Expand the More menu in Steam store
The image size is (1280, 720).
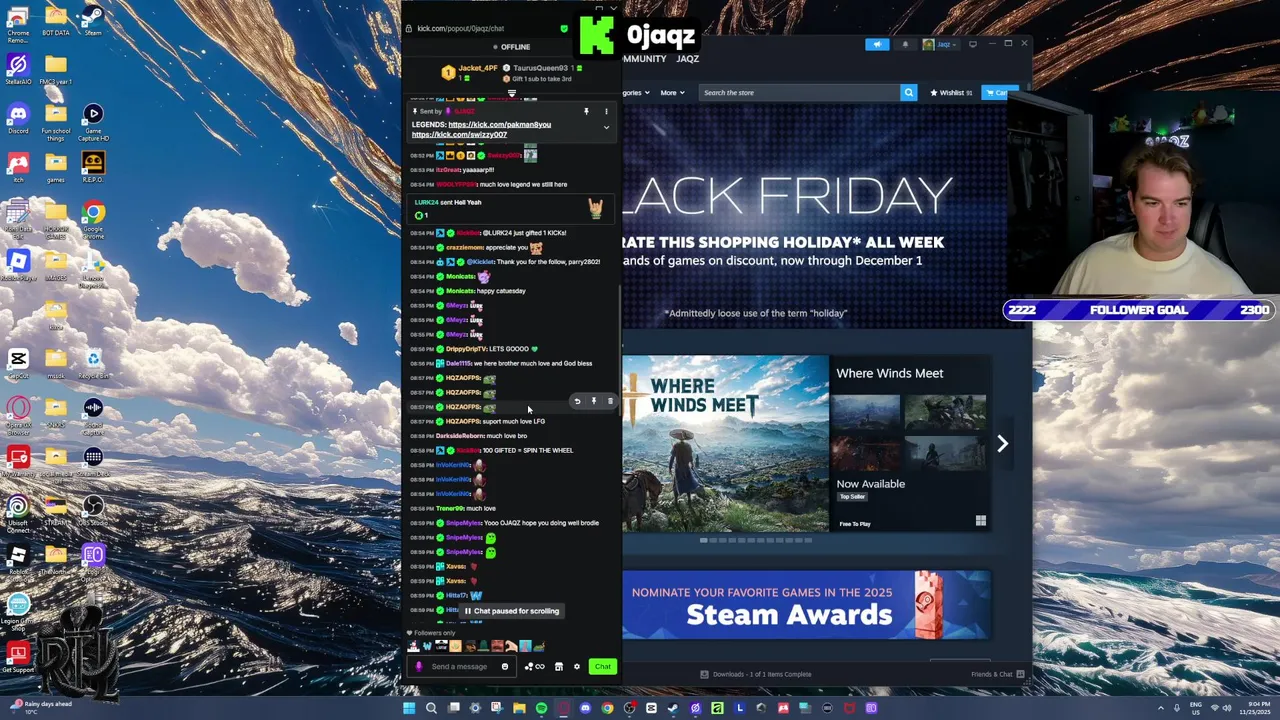(x=672, y=93)
